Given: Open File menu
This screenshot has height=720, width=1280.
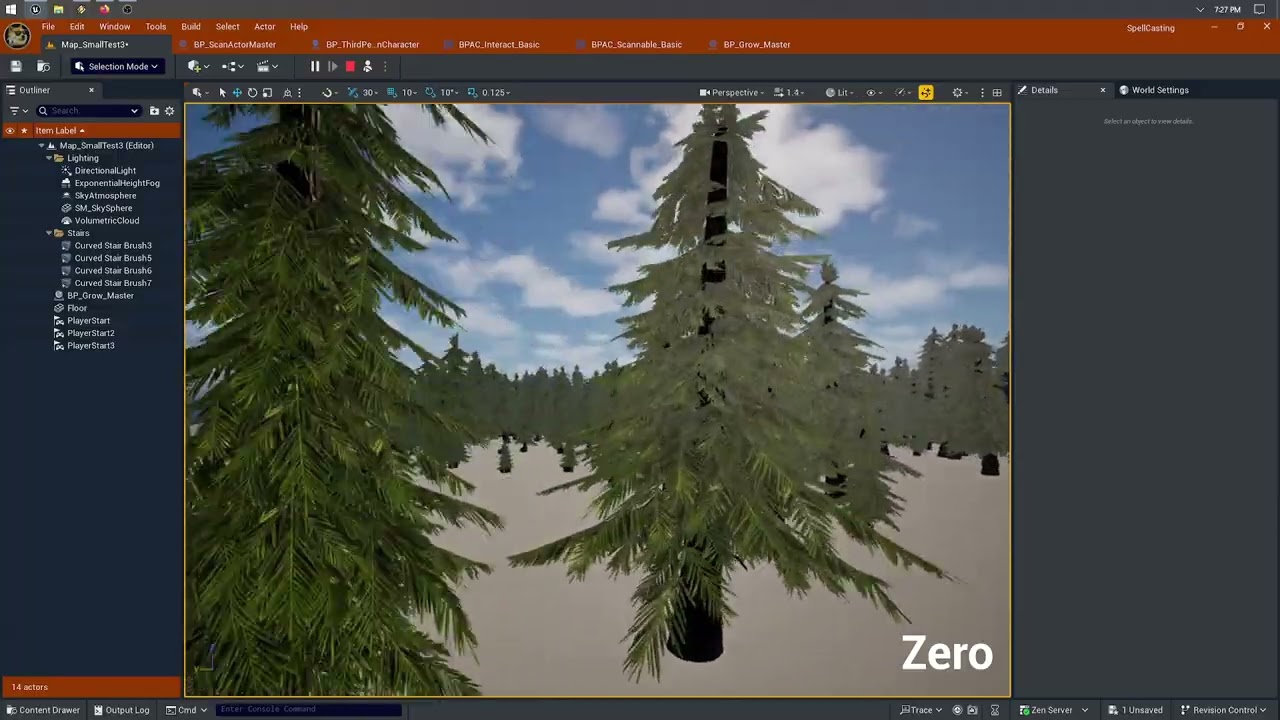Looking at the screenshot, I should pyautogui.click(x=48, y=27).
